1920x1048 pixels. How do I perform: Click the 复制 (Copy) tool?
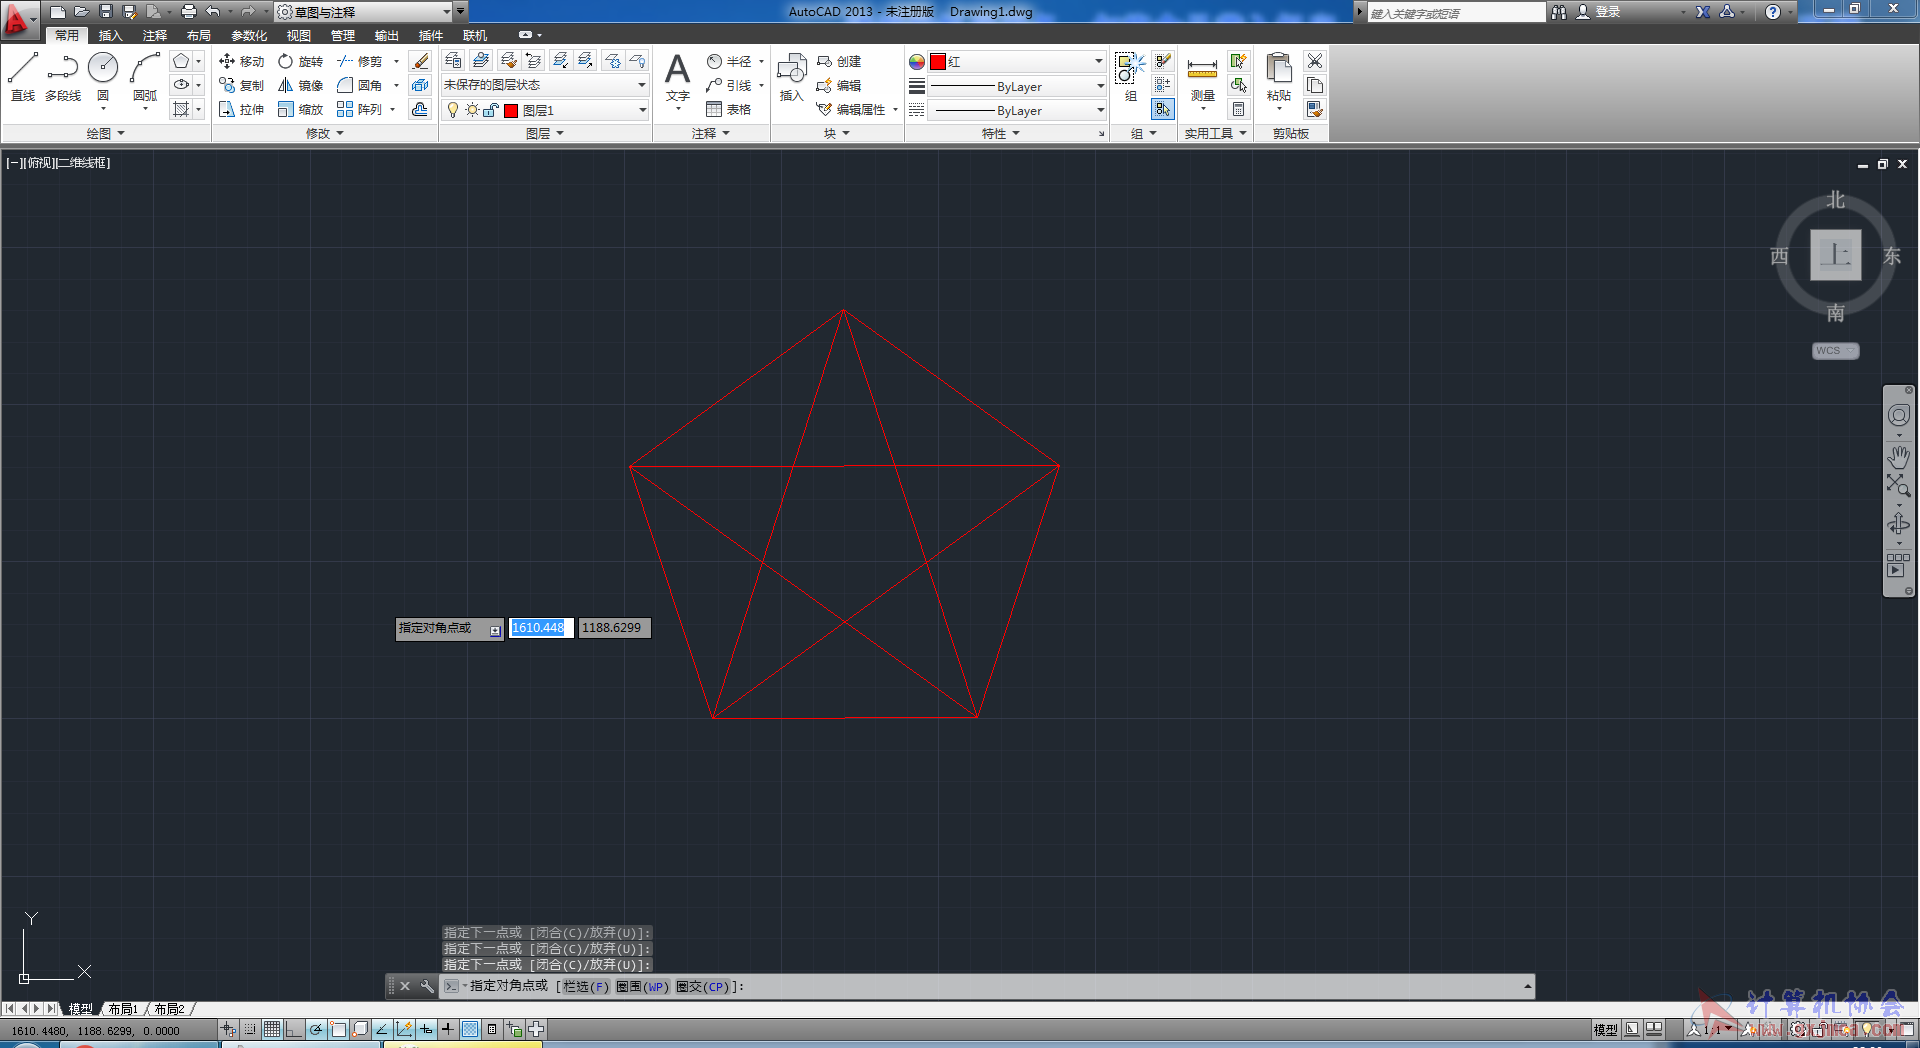tap(241, 85)
